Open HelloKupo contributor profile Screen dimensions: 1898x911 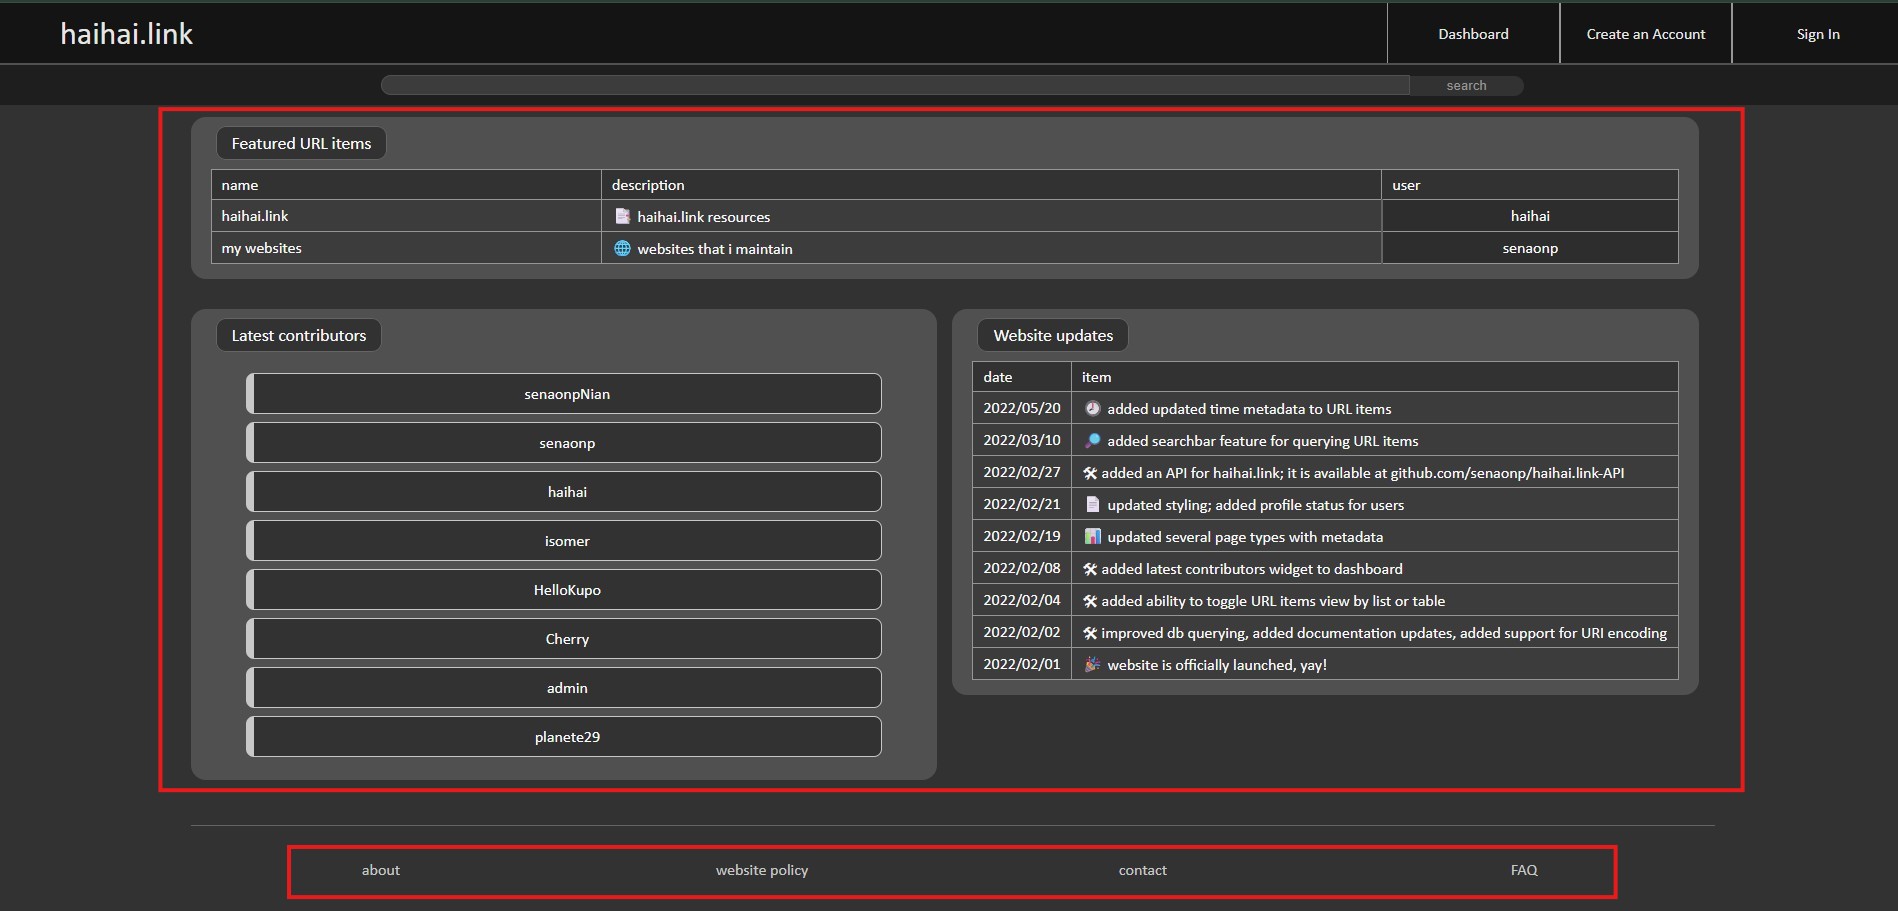pos(566,590)
